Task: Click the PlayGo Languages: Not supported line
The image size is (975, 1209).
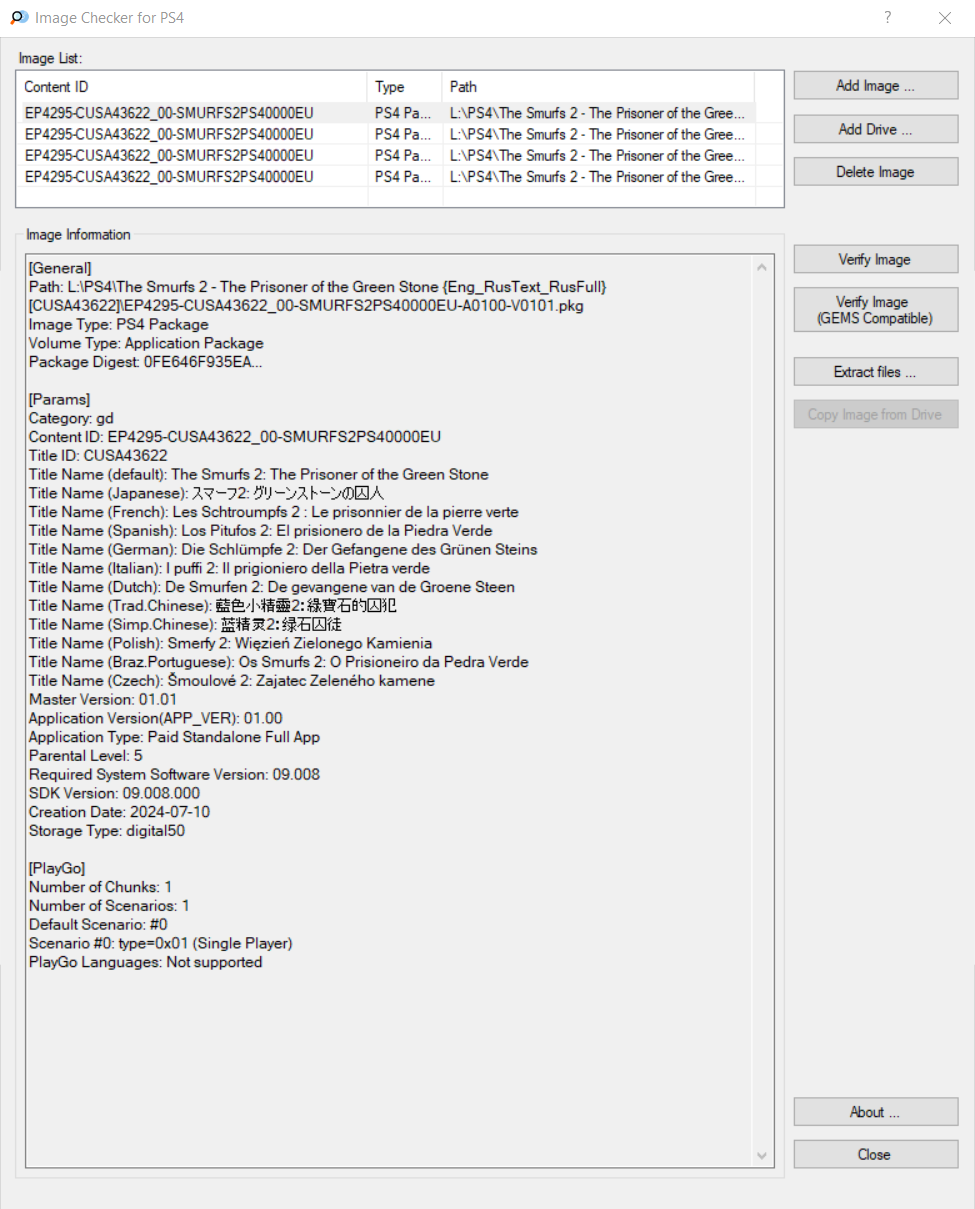Action: [x=145, y=962]
